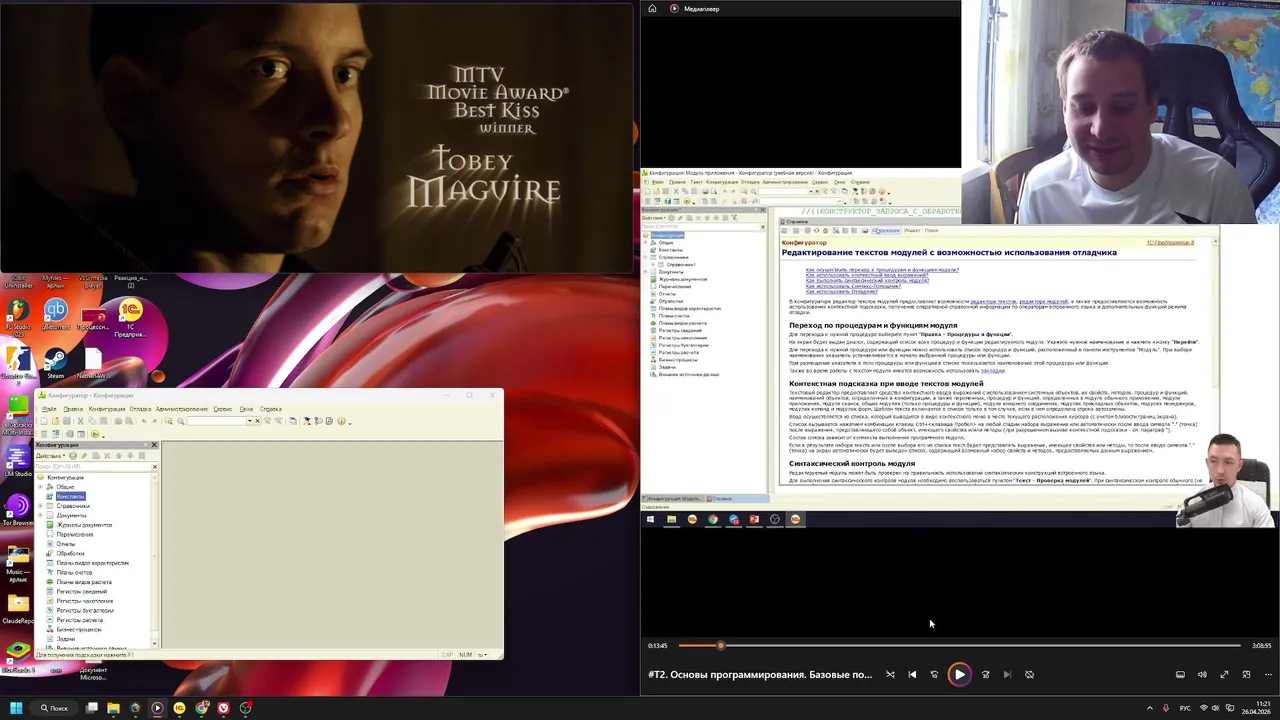Seek along the video progress bar

tap(960, 645)
